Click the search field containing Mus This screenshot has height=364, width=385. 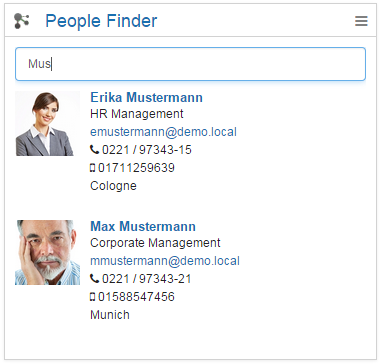pyautogui.click(x=190, y=64)
